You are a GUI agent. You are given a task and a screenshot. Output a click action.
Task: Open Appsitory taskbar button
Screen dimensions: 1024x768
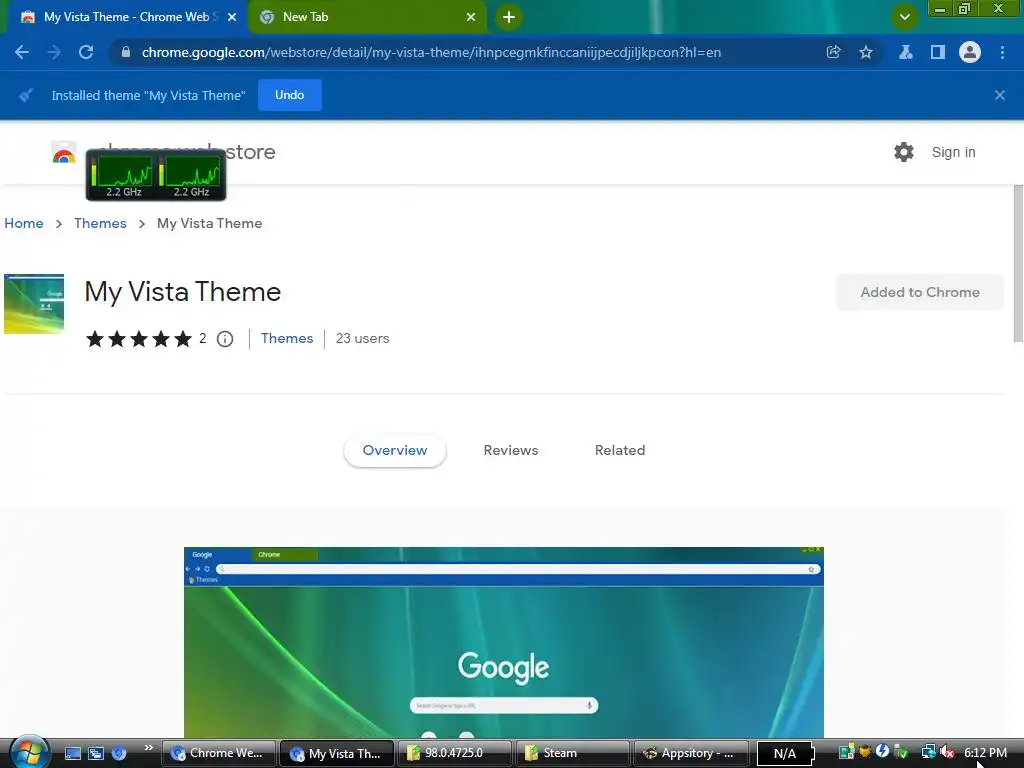[692, 754]
